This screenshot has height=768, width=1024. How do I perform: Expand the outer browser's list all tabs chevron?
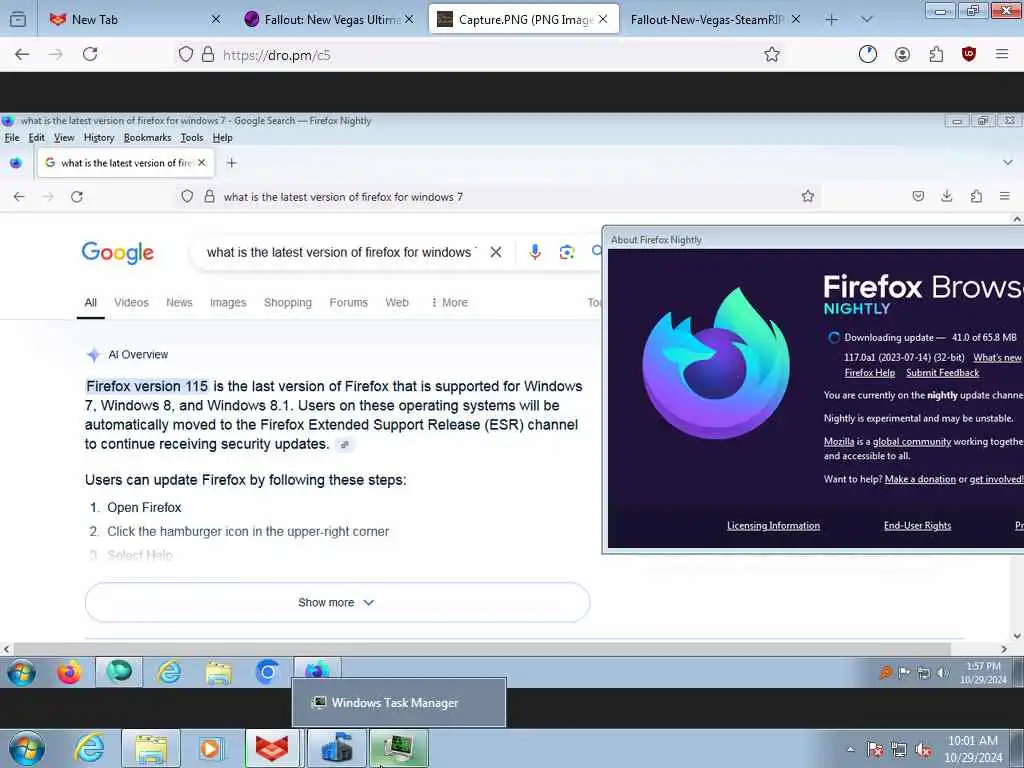point(867,20)
